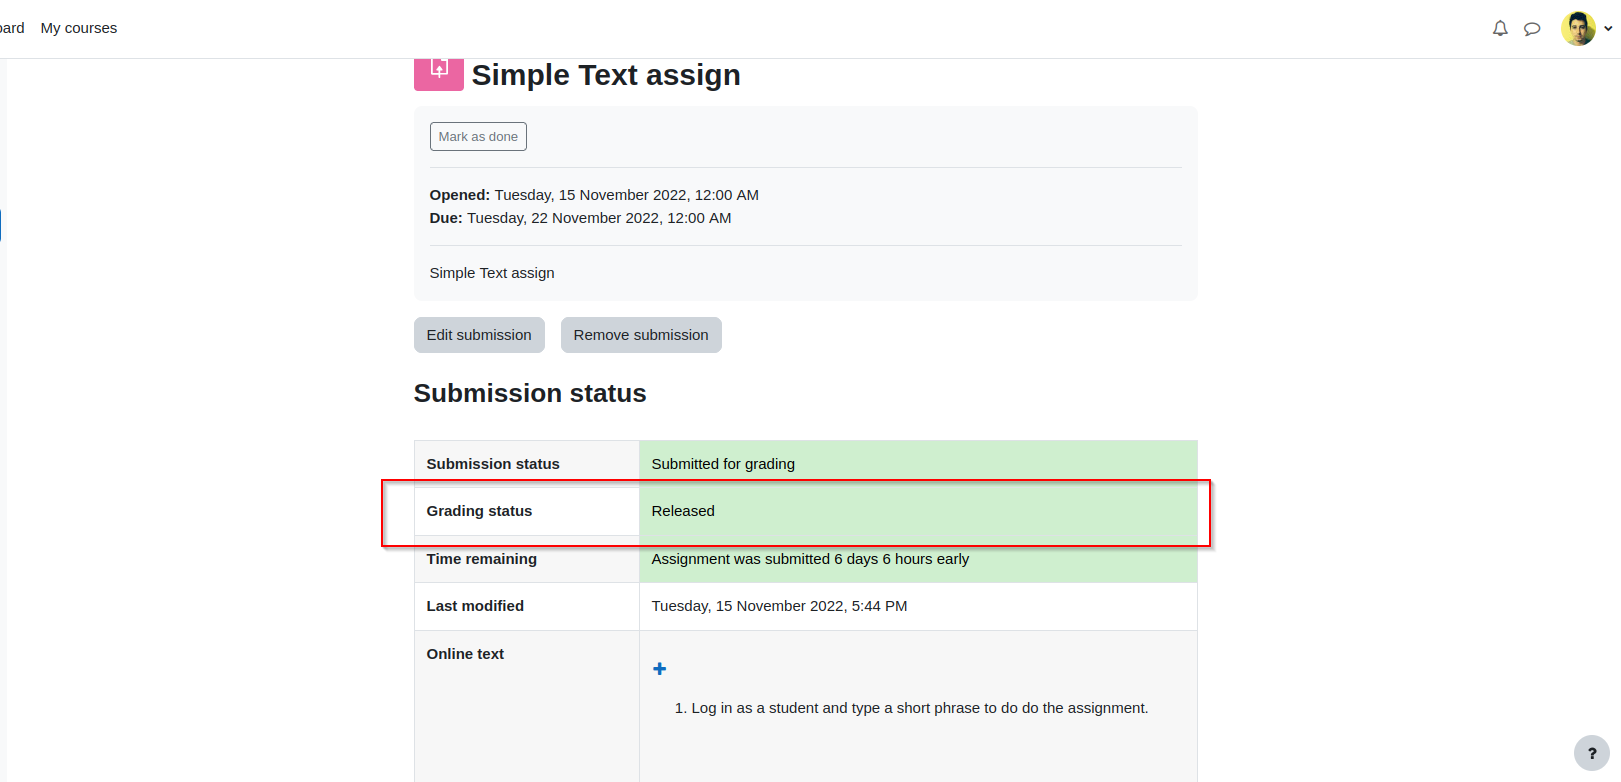Click the user profile avatar
This screenshot has width=1621, height=782.
[x=1578, y=28]
